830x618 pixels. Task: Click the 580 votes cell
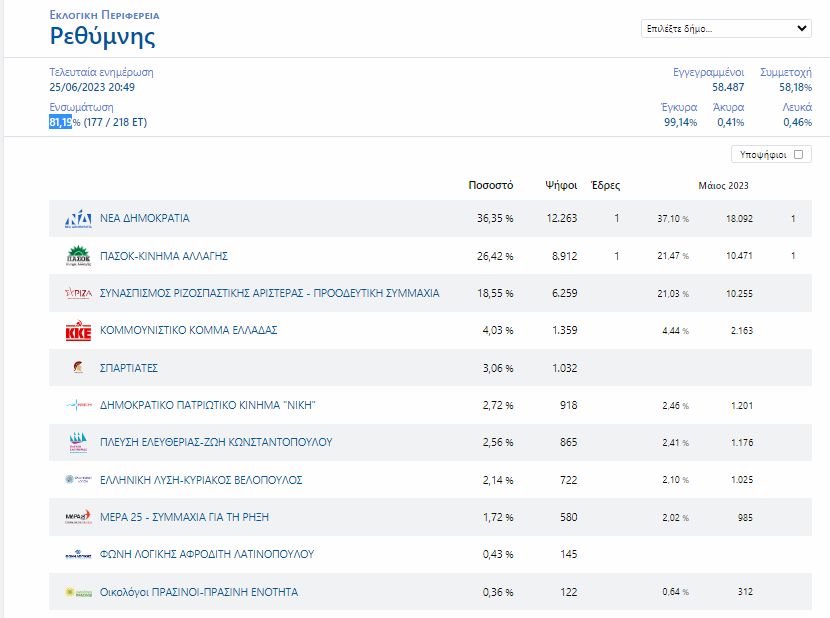(x=569, y=517)
